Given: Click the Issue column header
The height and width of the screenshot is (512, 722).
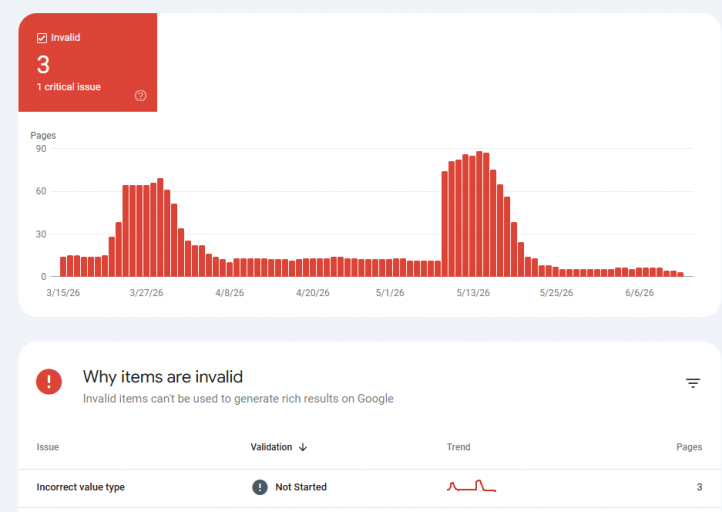Looking at the screenshot, I should tap(47, 447).
